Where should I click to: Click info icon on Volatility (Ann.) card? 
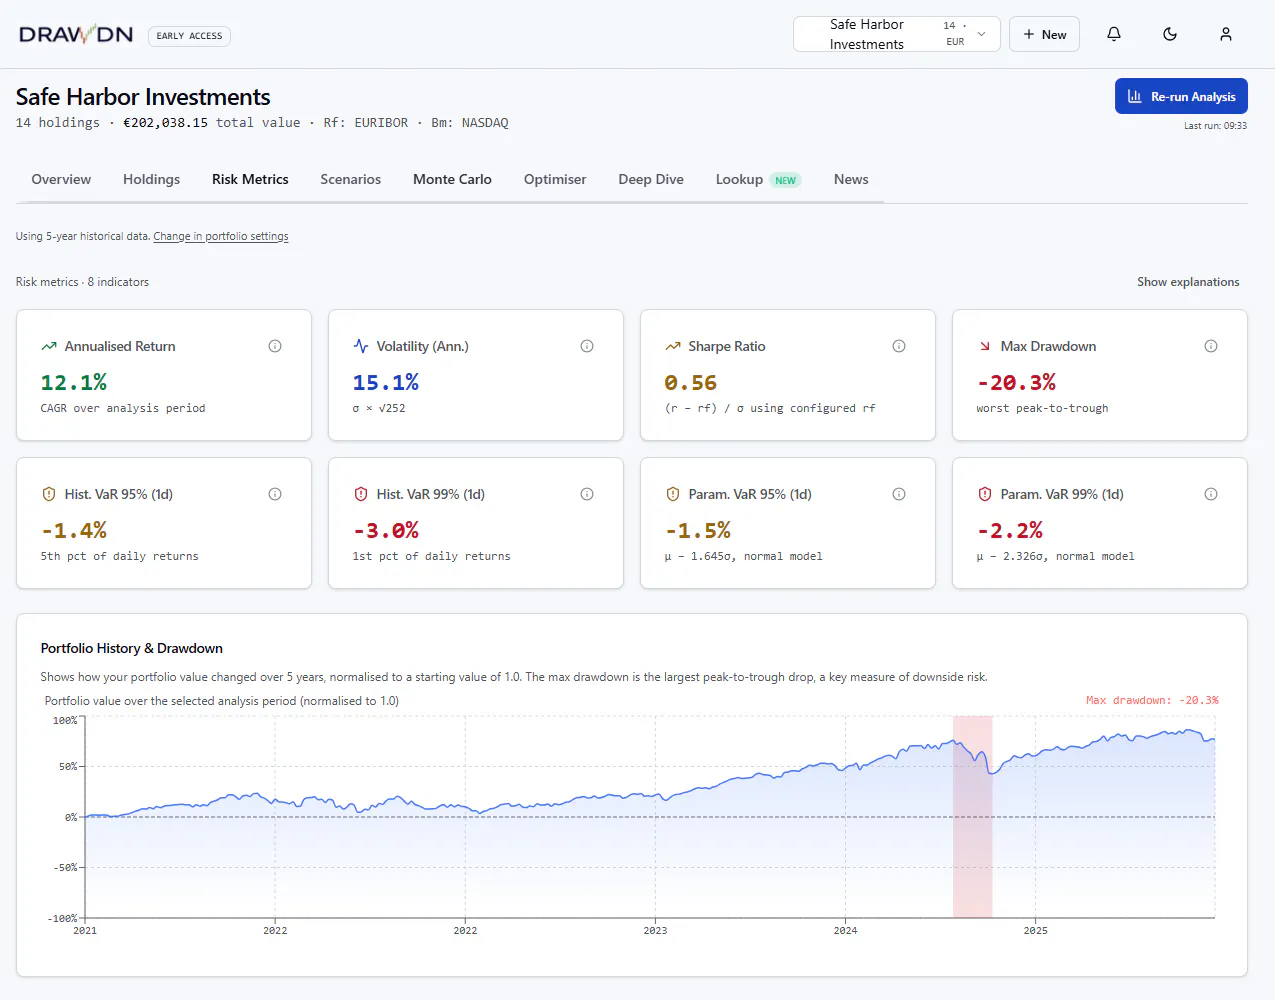[587, 346]
